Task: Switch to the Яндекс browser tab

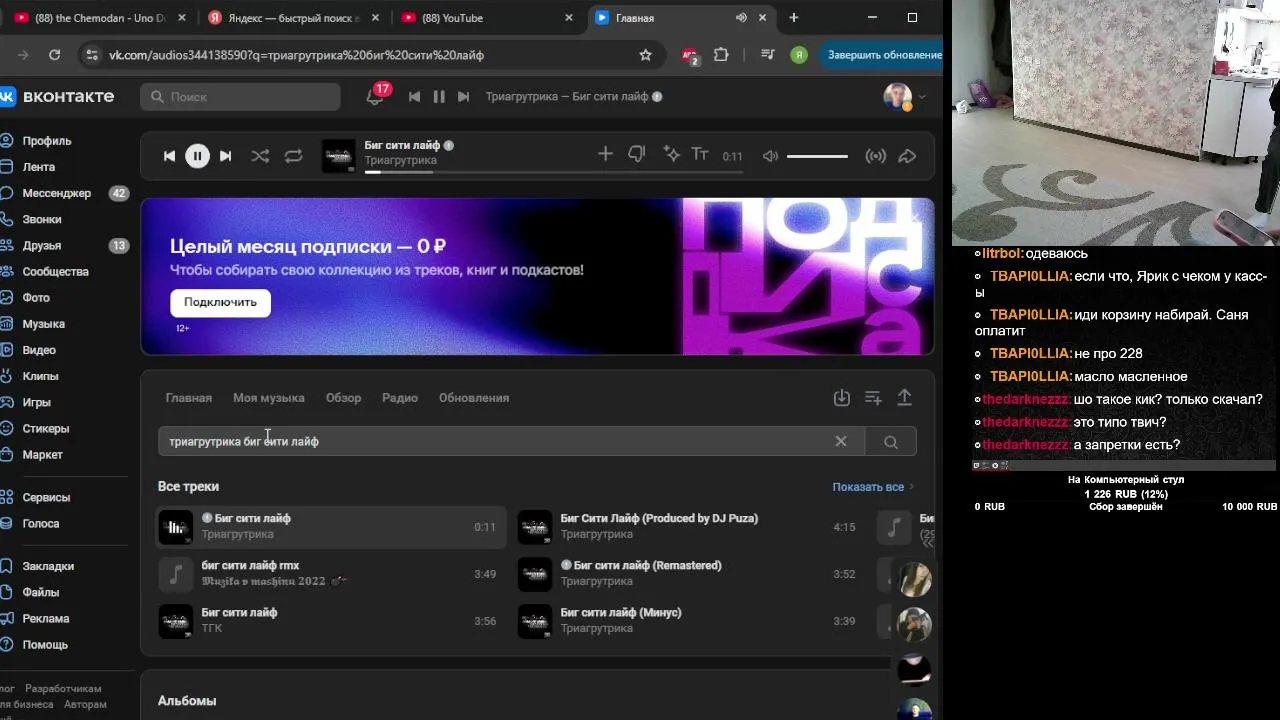Action: [x=291, y=18]
